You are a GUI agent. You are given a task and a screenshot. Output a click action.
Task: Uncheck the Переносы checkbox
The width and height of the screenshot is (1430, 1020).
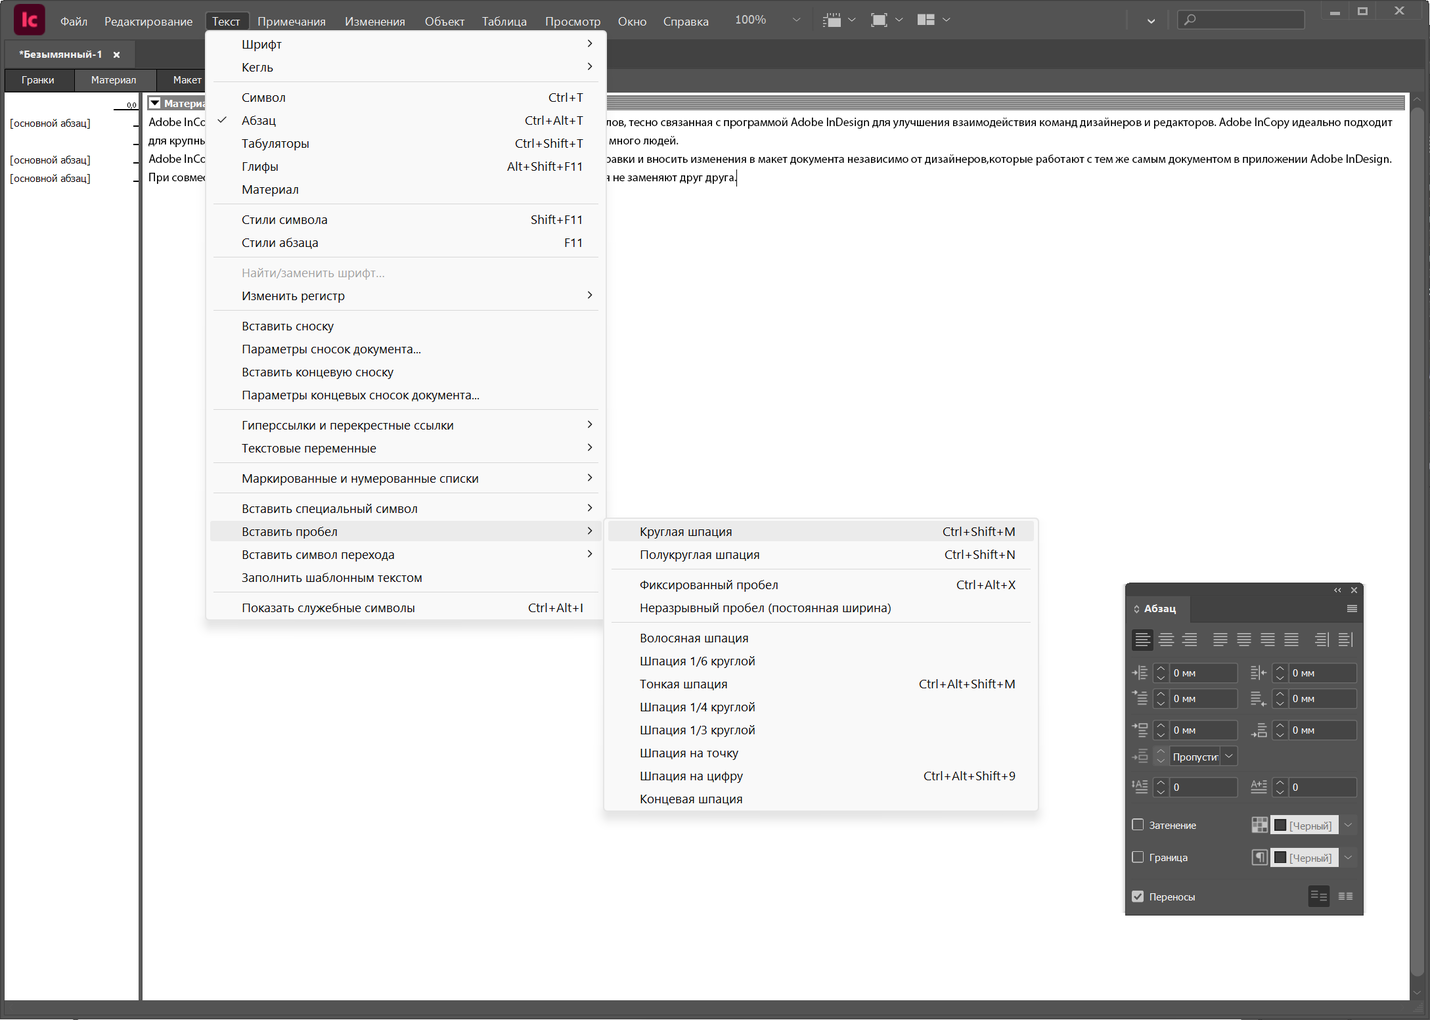(x=1138, y=897)
